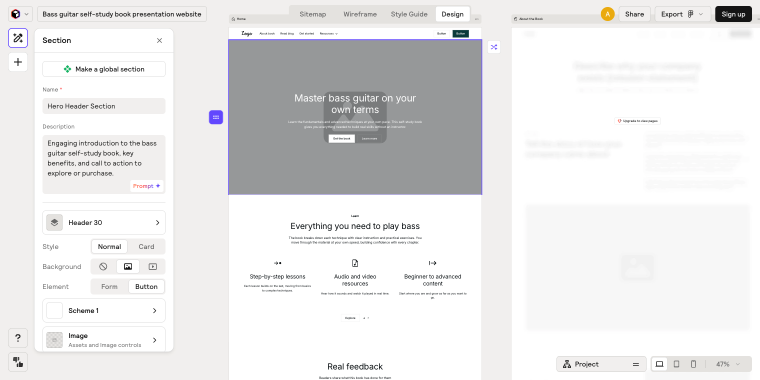Choose image background option

tap(128, 267)
